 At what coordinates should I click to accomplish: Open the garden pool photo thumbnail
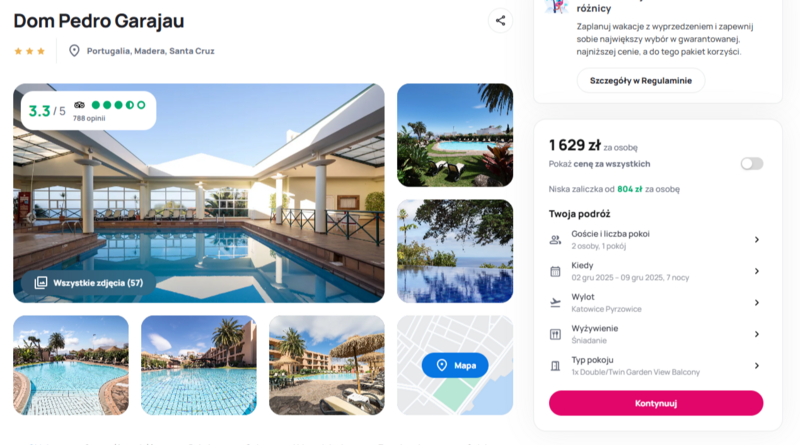[x=455, y=135]
